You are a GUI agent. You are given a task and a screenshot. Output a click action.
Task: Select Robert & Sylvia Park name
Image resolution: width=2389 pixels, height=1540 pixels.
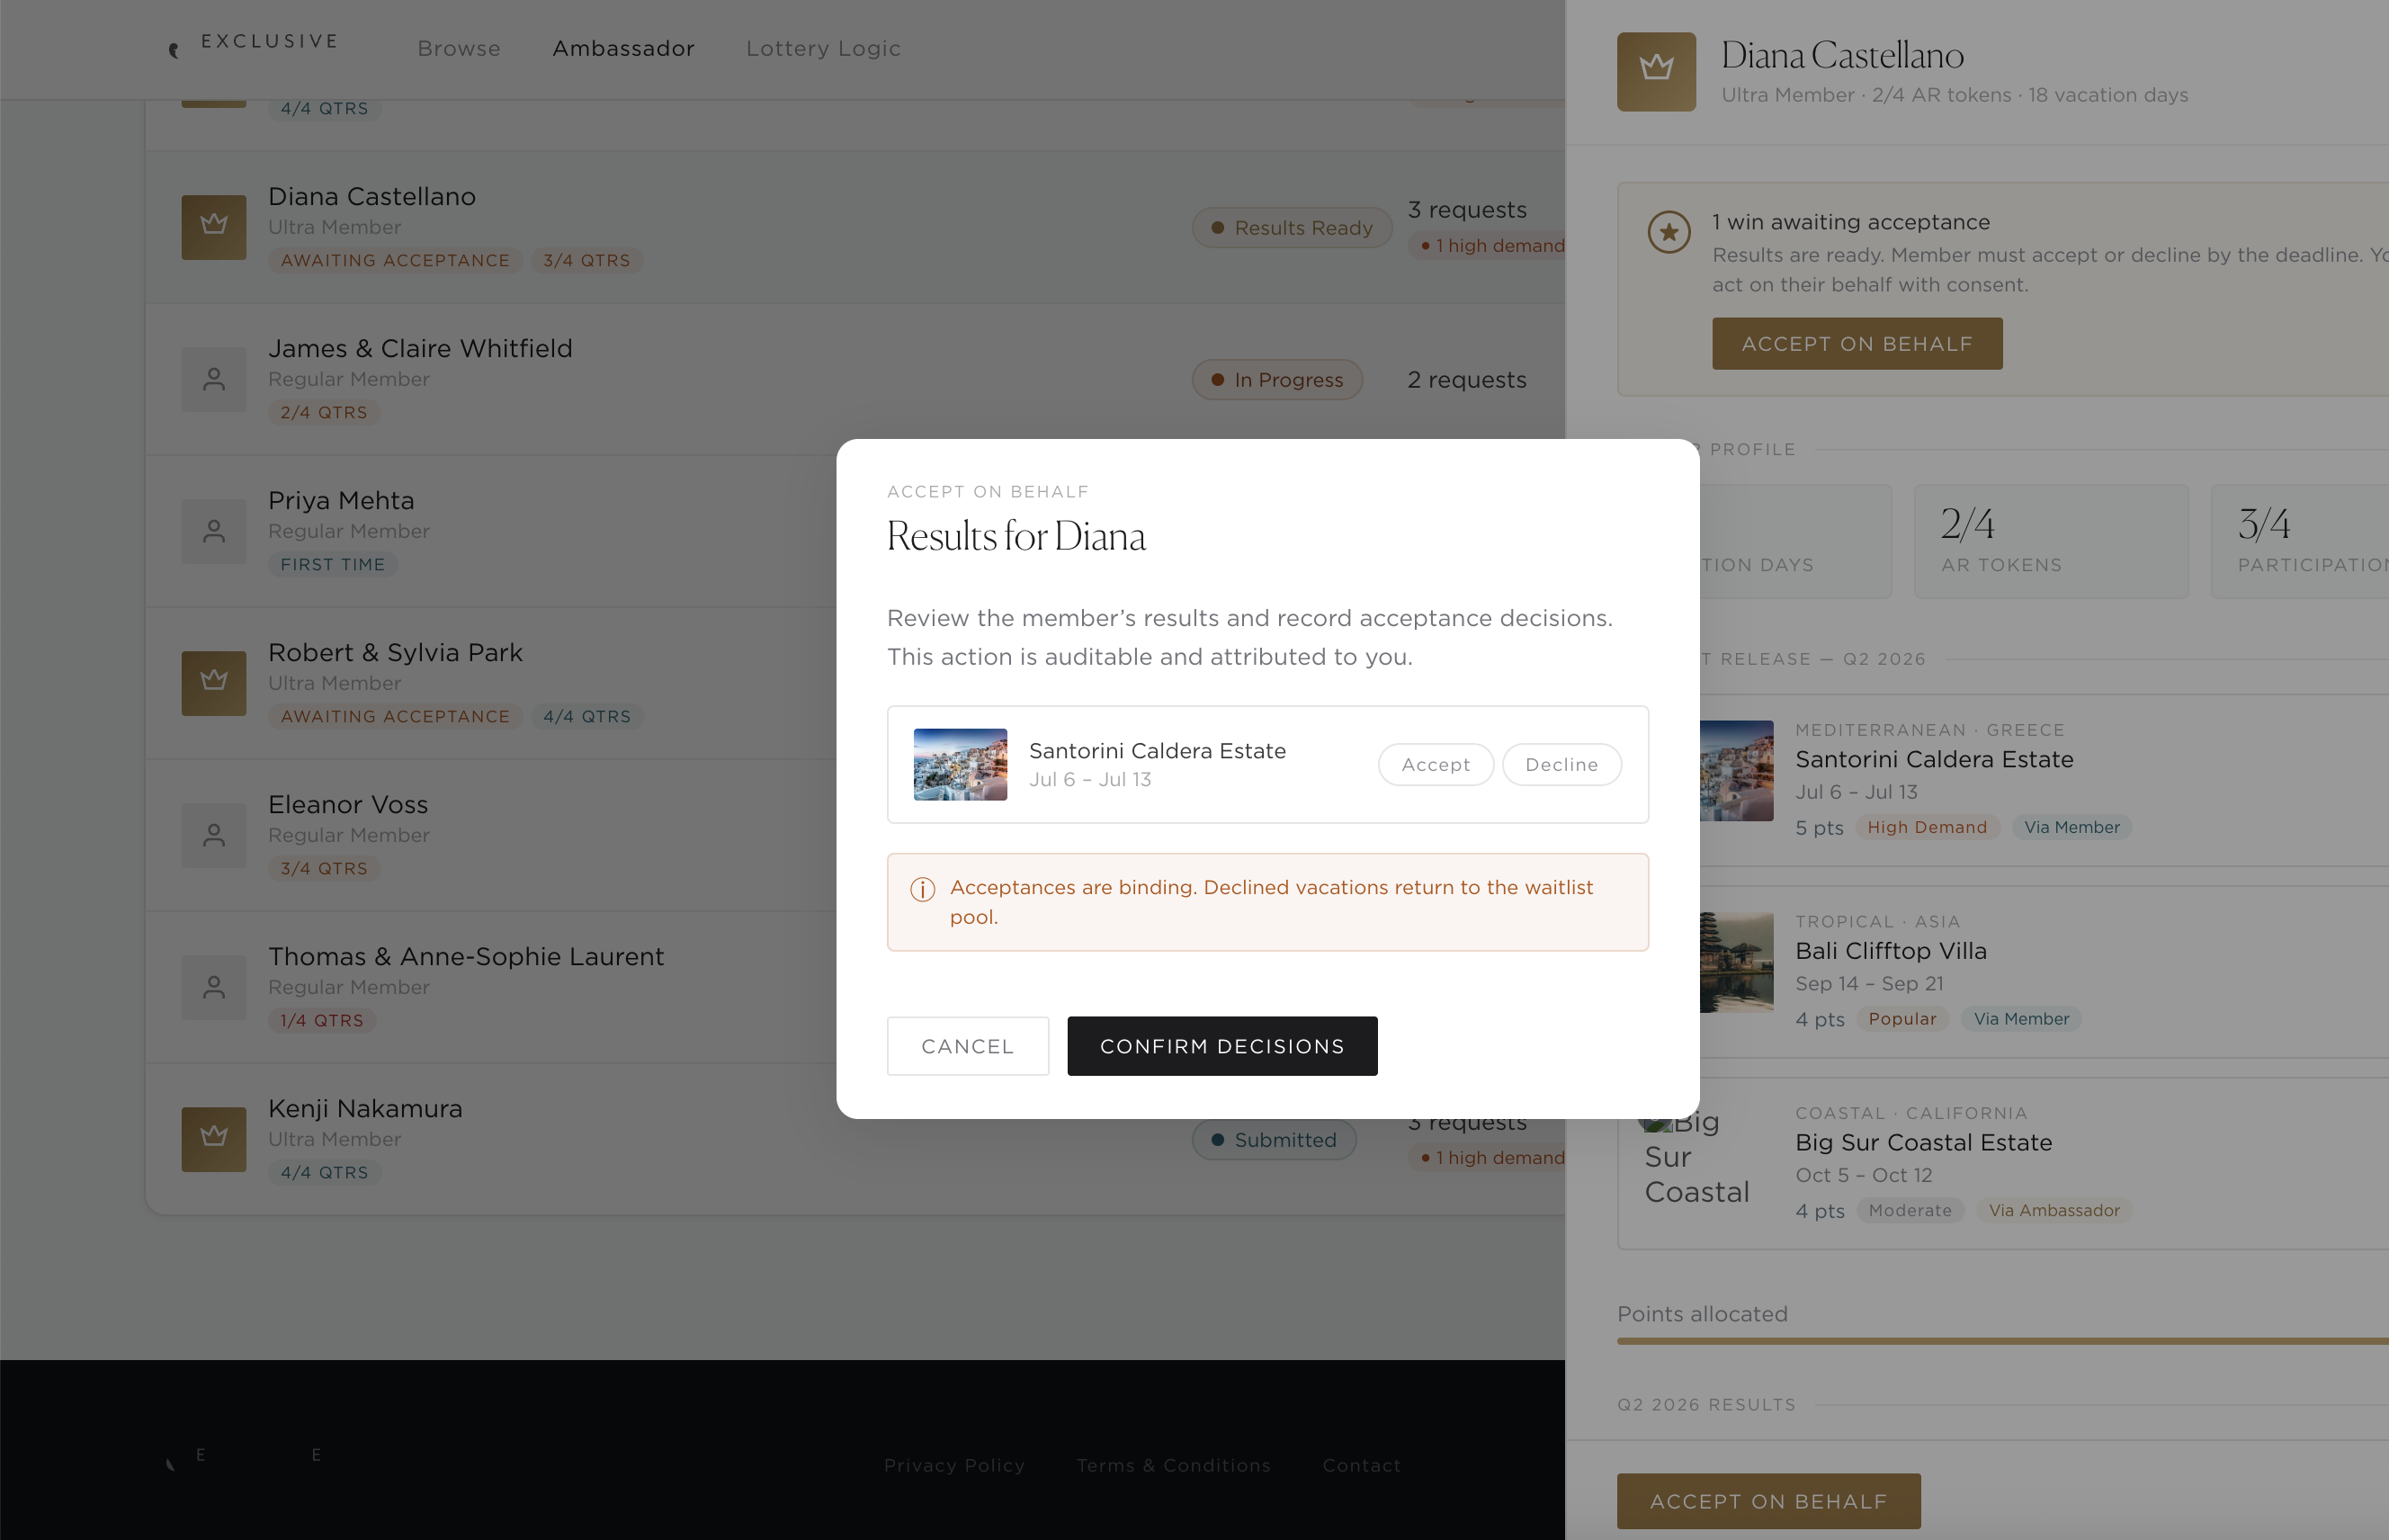point(395,652)
